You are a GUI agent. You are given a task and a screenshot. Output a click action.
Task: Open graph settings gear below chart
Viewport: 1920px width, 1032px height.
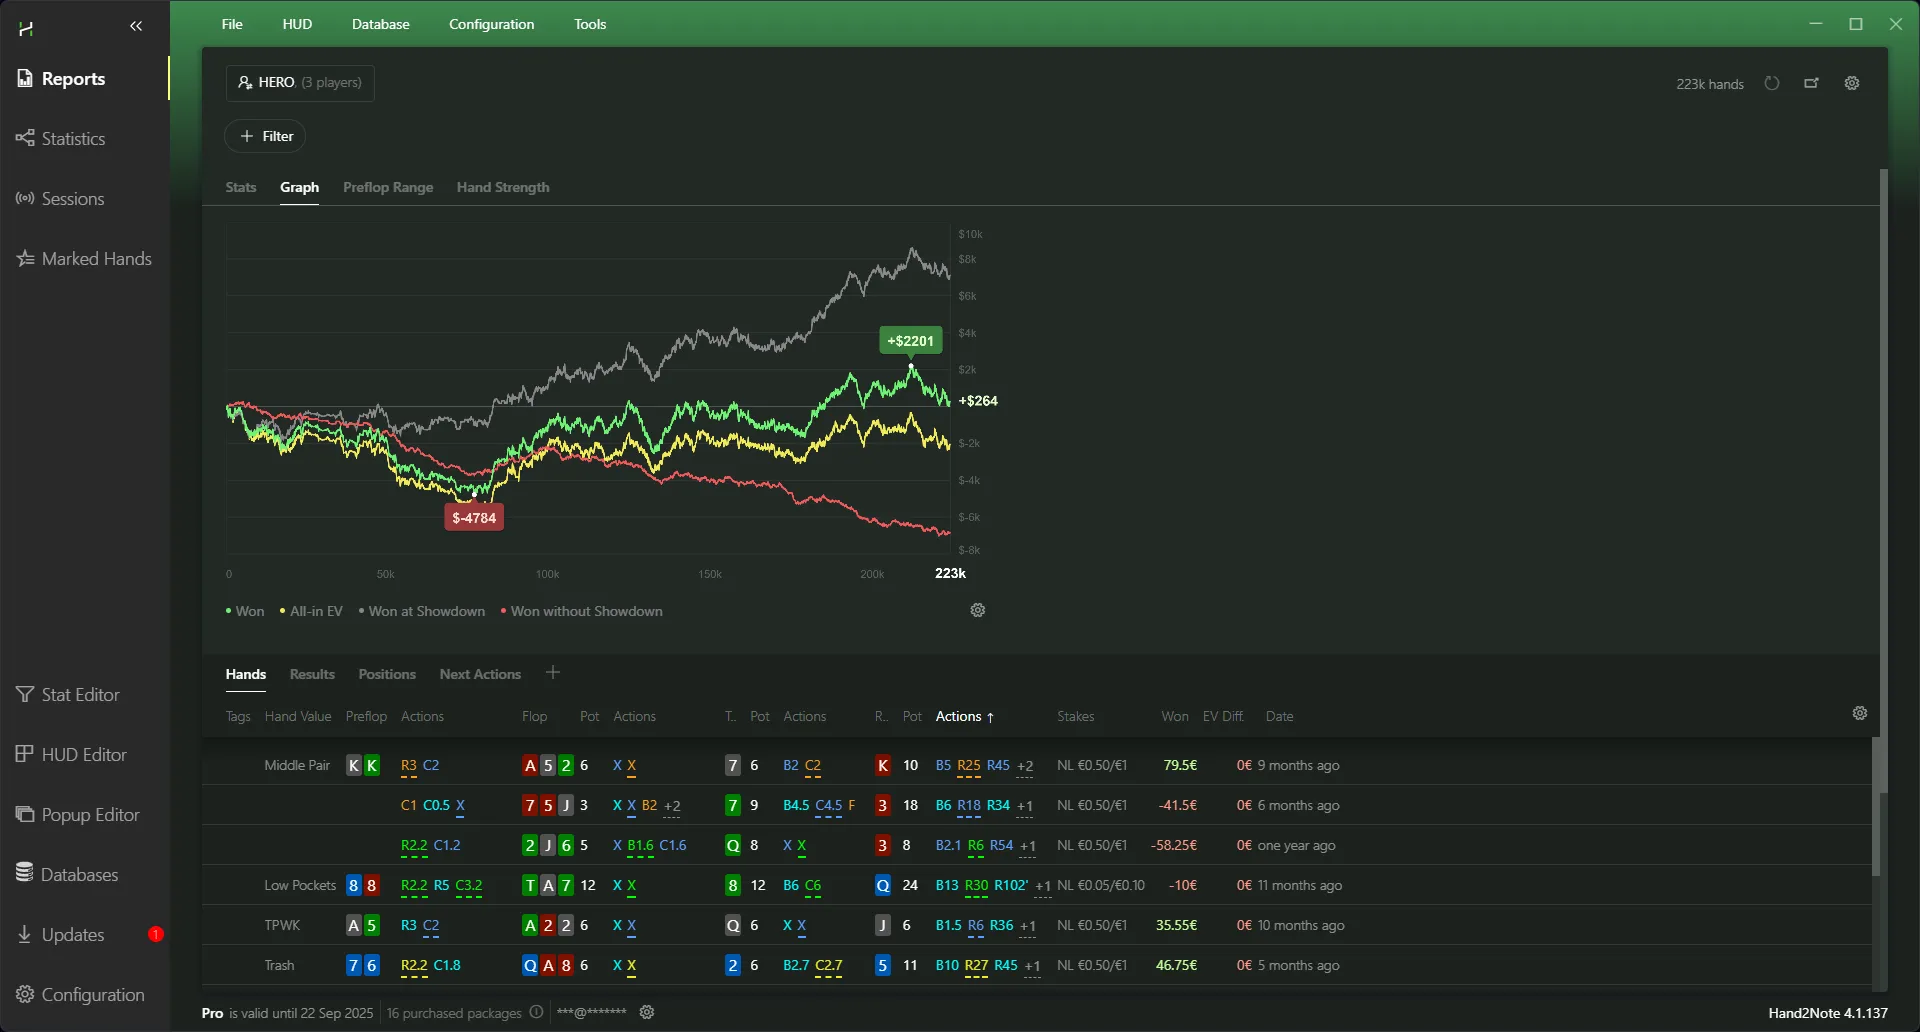[978, 610]
